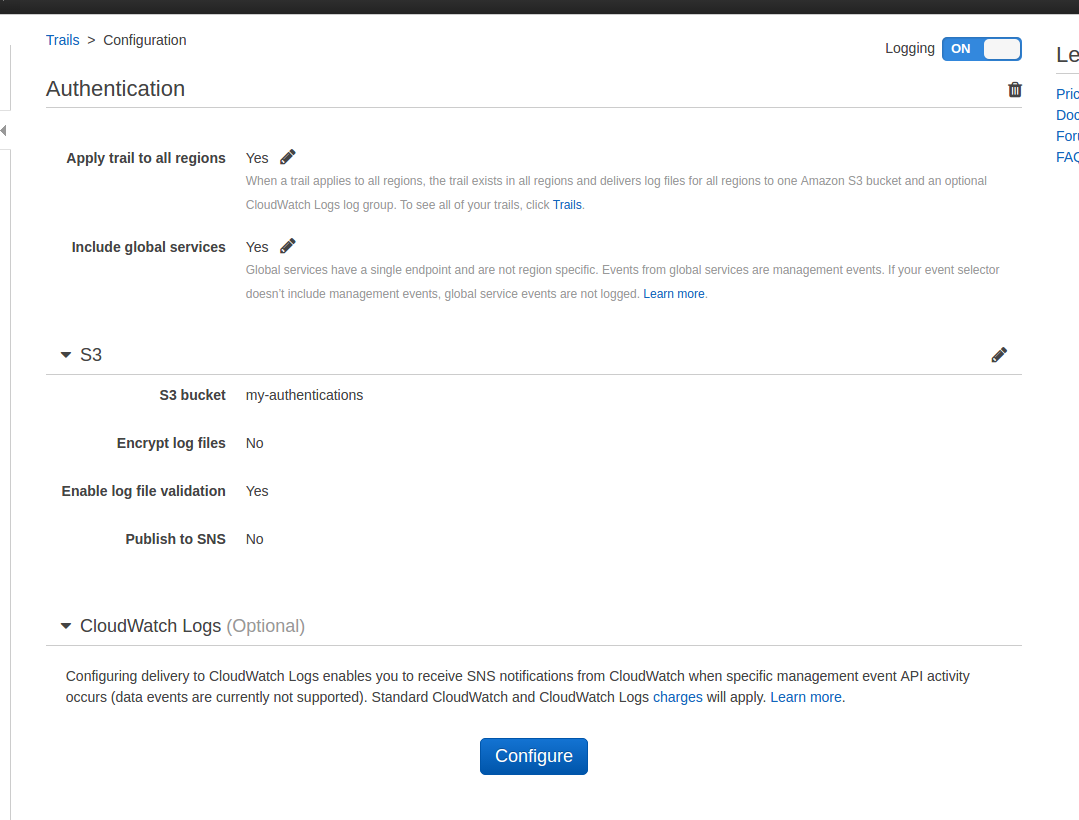Open Learn more about global services

[673, 294]
